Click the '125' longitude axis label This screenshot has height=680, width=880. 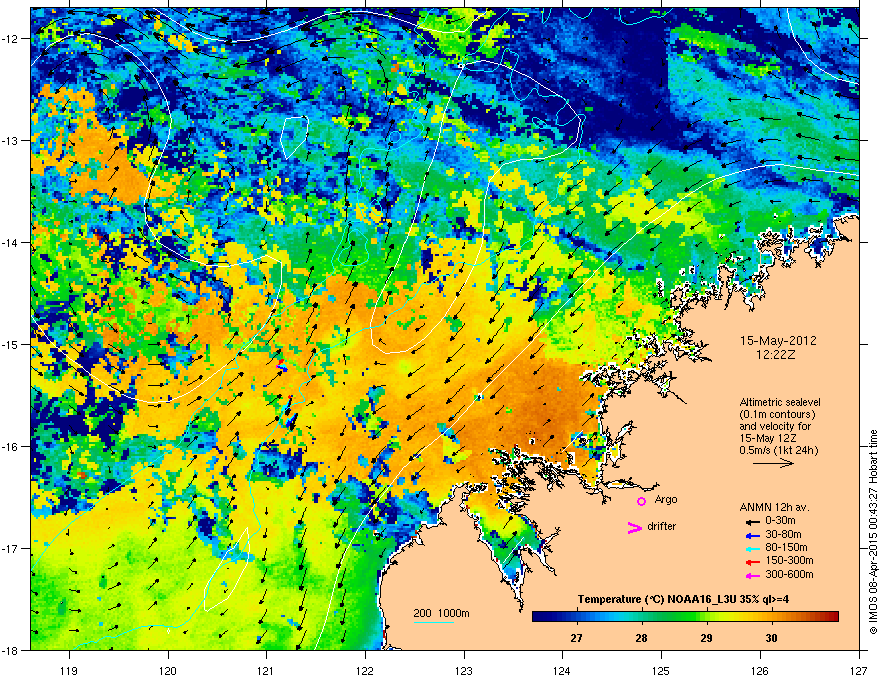click(x=661, y=670)
